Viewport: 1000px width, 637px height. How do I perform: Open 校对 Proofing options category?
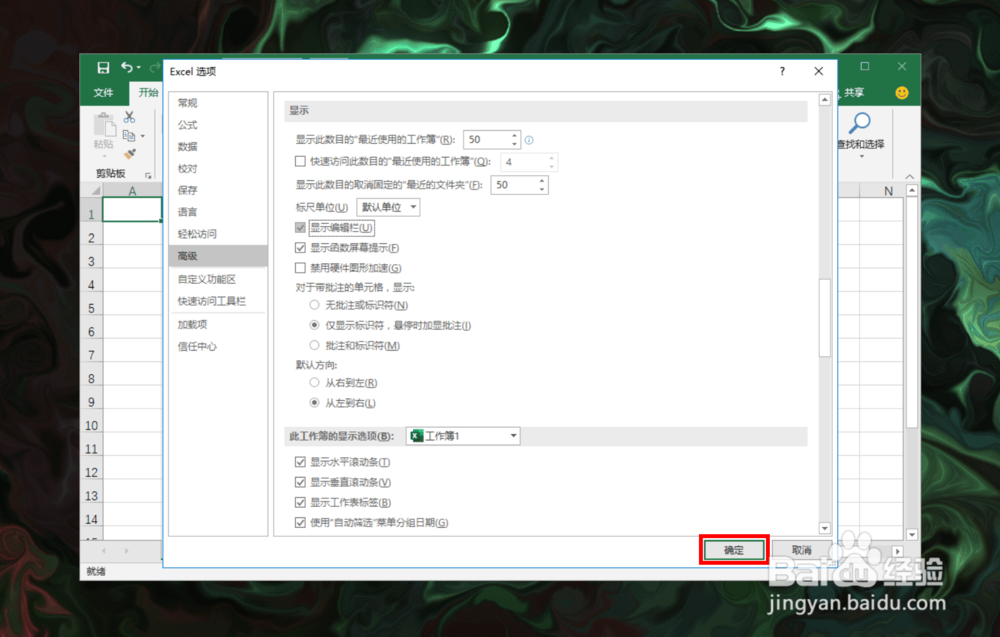pyautogui.click(x=218, y=168)
